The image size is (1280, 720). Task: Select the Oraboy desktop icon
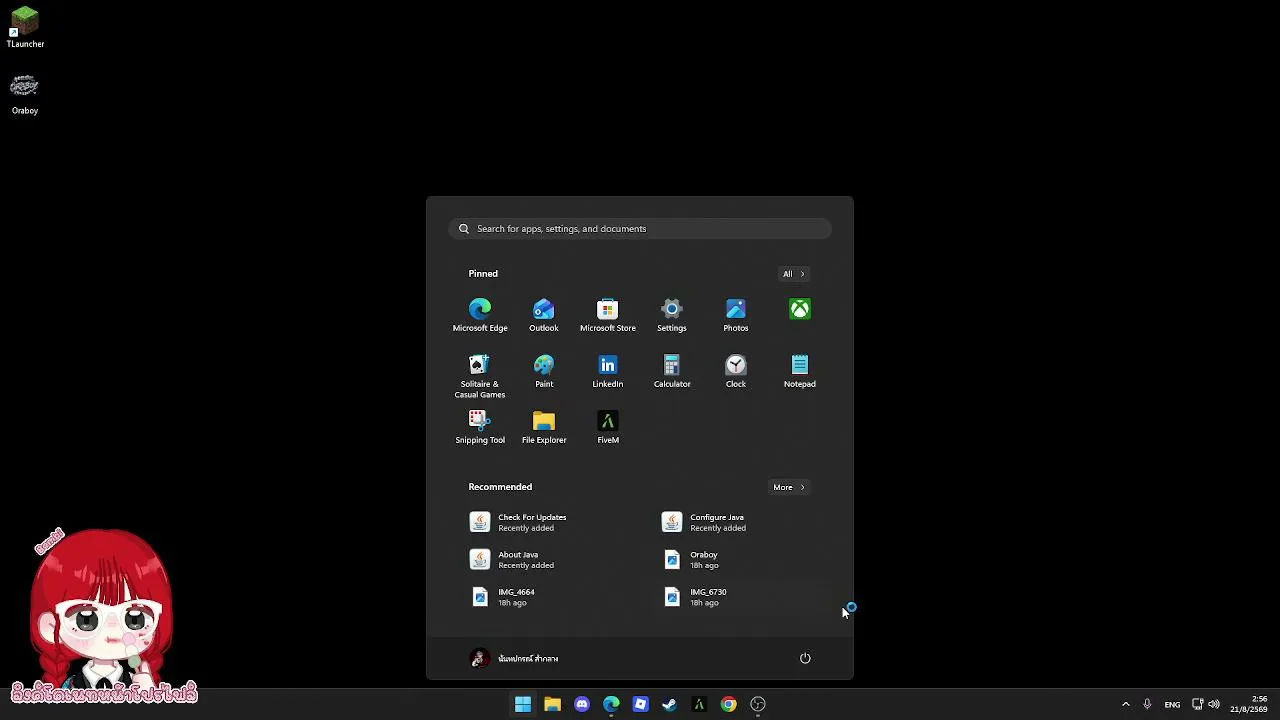click(25, 94)
